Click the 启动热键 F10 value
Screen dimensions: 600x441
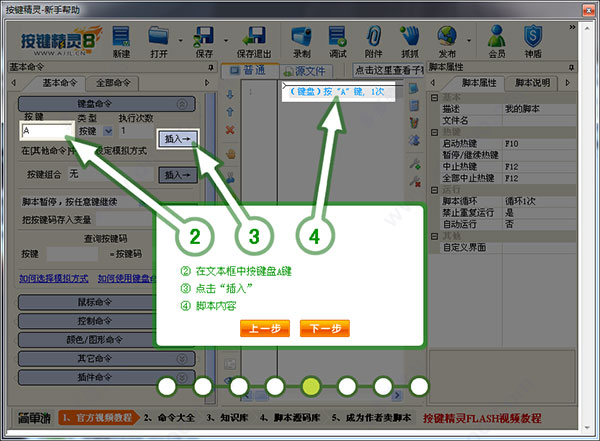coord(540,144)
